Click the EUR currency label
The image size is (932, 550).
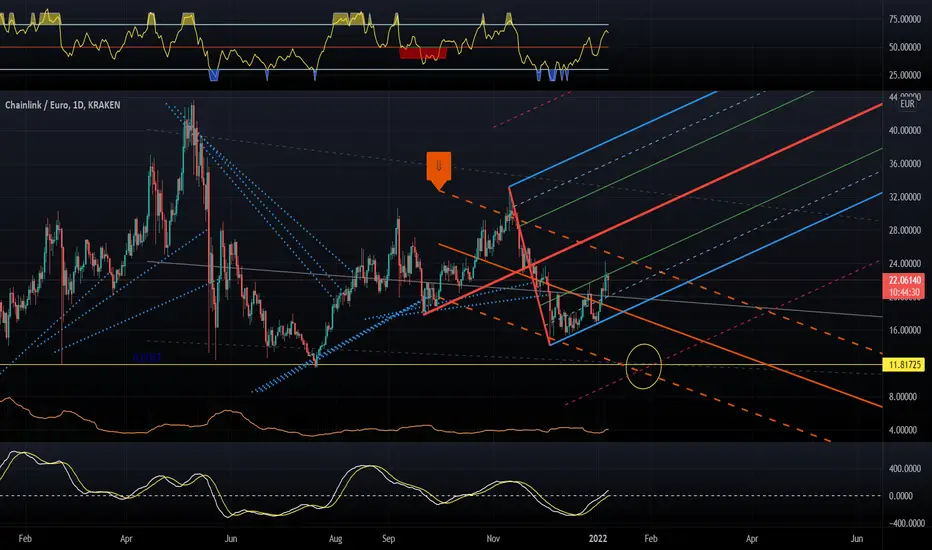point(907,104)
